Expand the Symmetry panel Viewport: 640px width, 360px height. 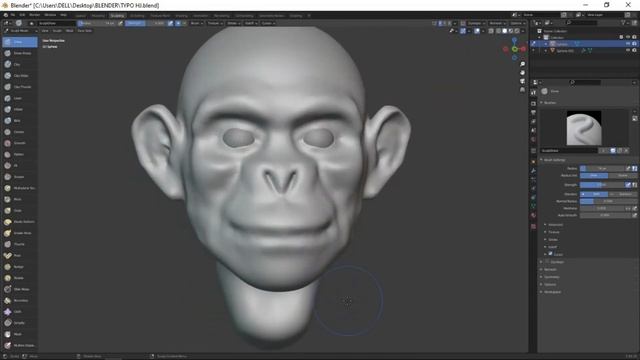click(551, 277)
